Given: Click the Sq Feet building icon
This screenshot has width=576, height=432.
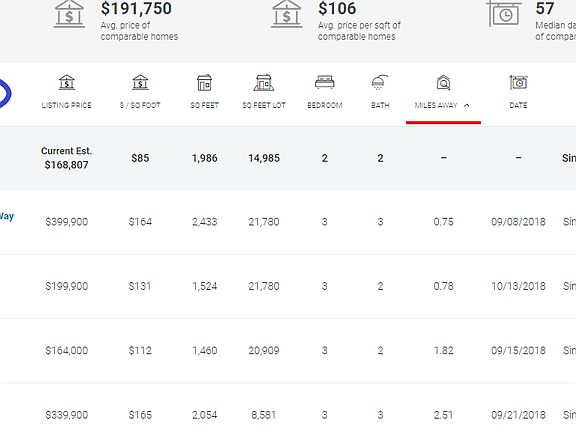Looking at the screenshot, I should 204,83.
